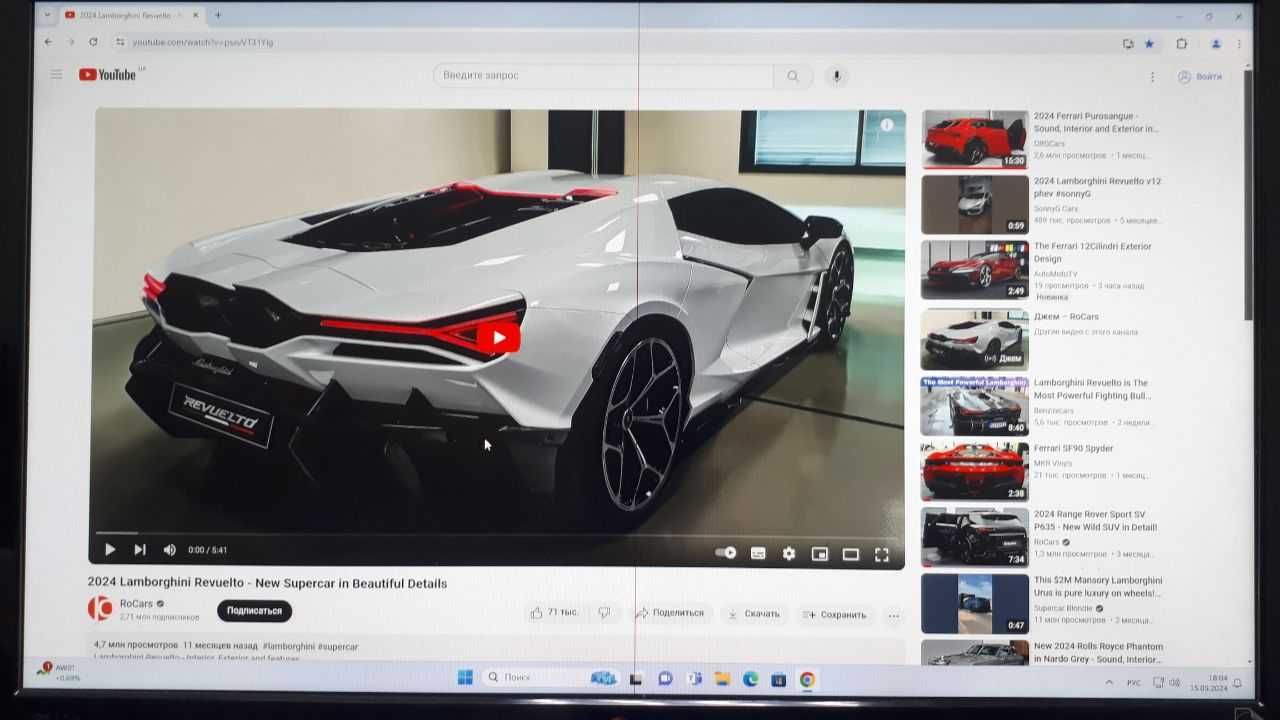
Task: Toggle the autoplay switch in player
Action: point(726,552)
